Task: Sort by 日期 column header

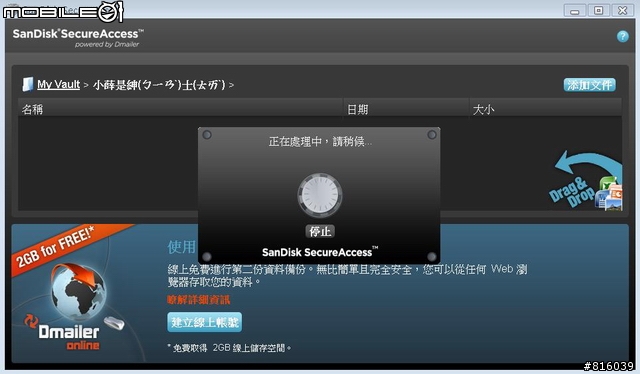Action: coord(406,109)
